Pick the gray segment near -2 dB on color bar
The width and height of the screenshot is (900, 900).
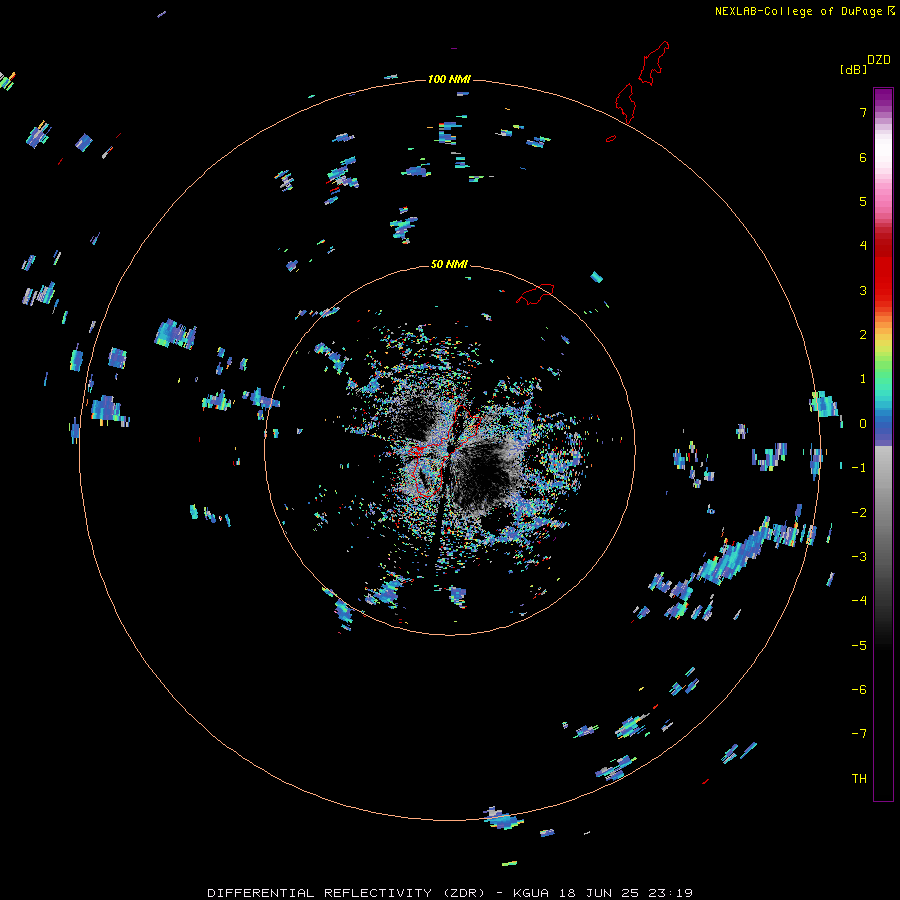pos(883,513)
